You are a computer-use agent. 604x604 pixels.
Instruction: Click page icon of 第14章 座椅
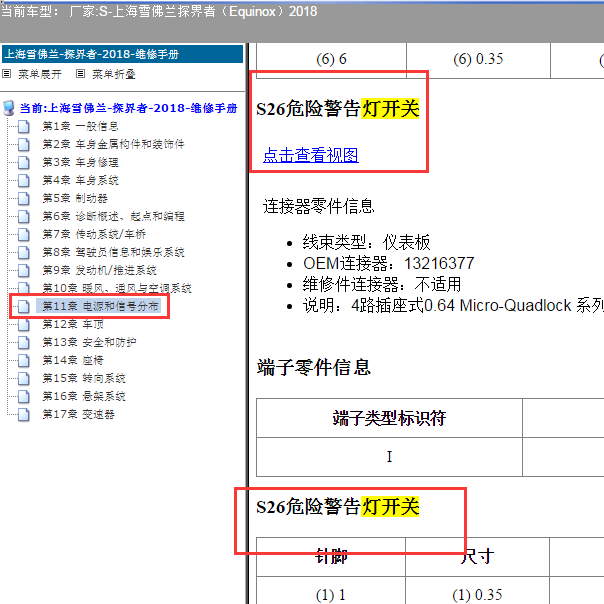(x=24, y=360)
